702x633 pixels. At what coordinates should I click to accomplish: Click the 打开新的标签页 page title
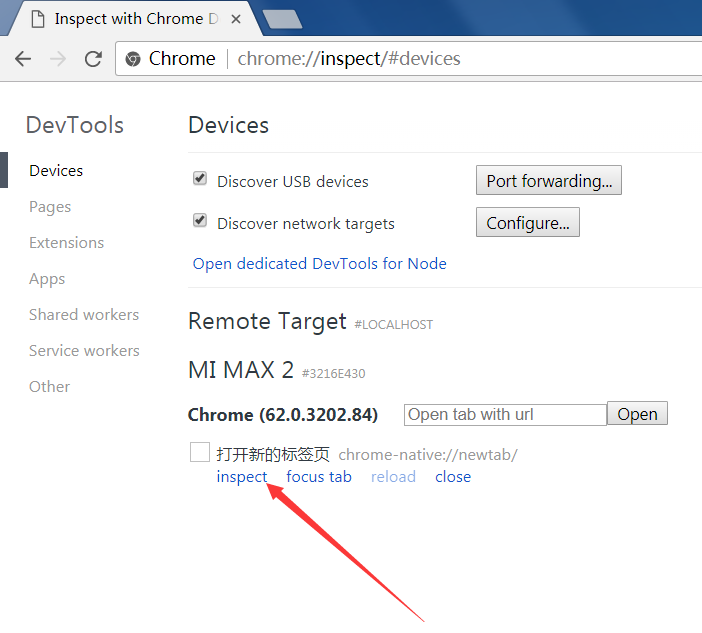(273, 454)
